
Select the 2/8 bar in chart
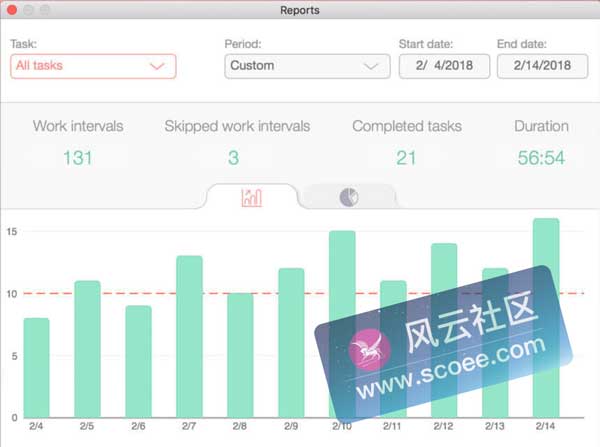(x=240, y=355)
